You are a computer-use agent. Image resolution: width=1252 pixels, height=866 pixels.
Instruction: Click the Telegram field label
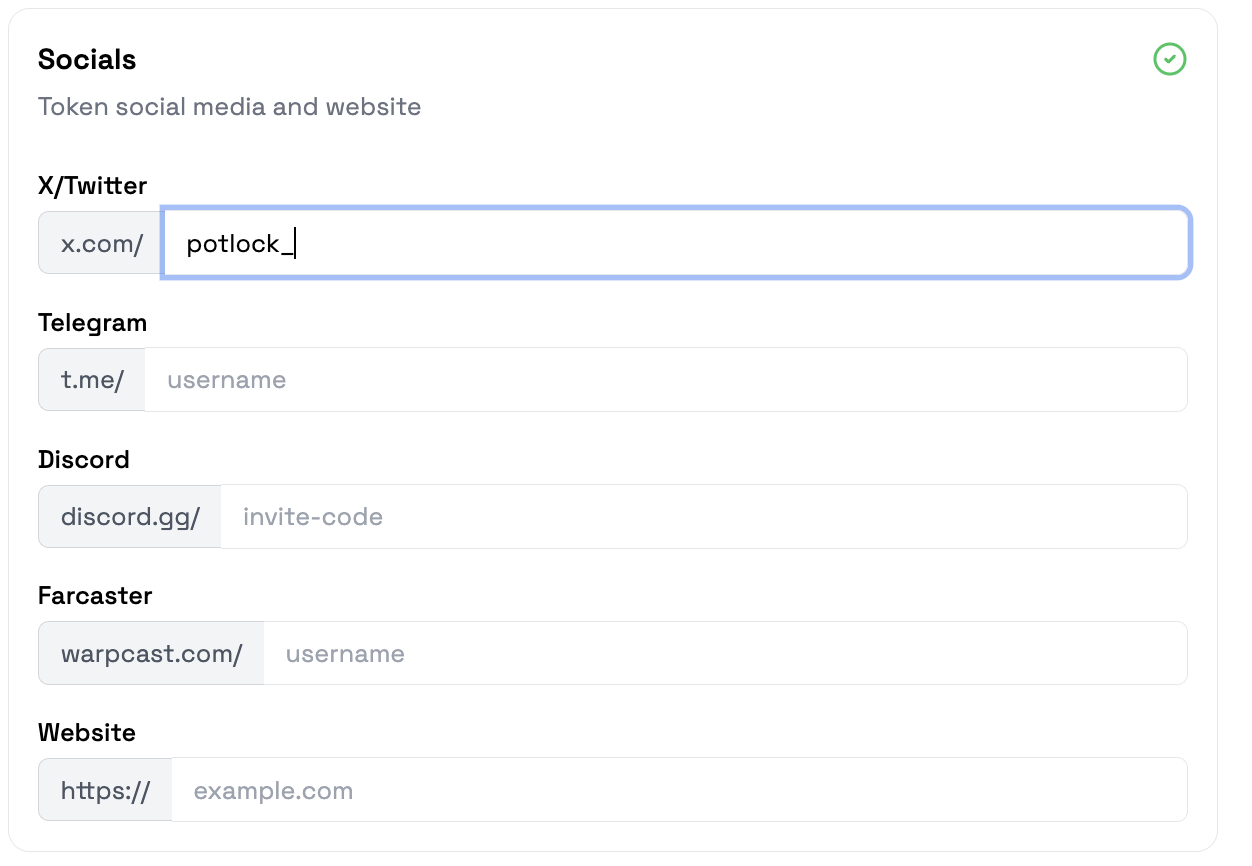coord(92,323)
